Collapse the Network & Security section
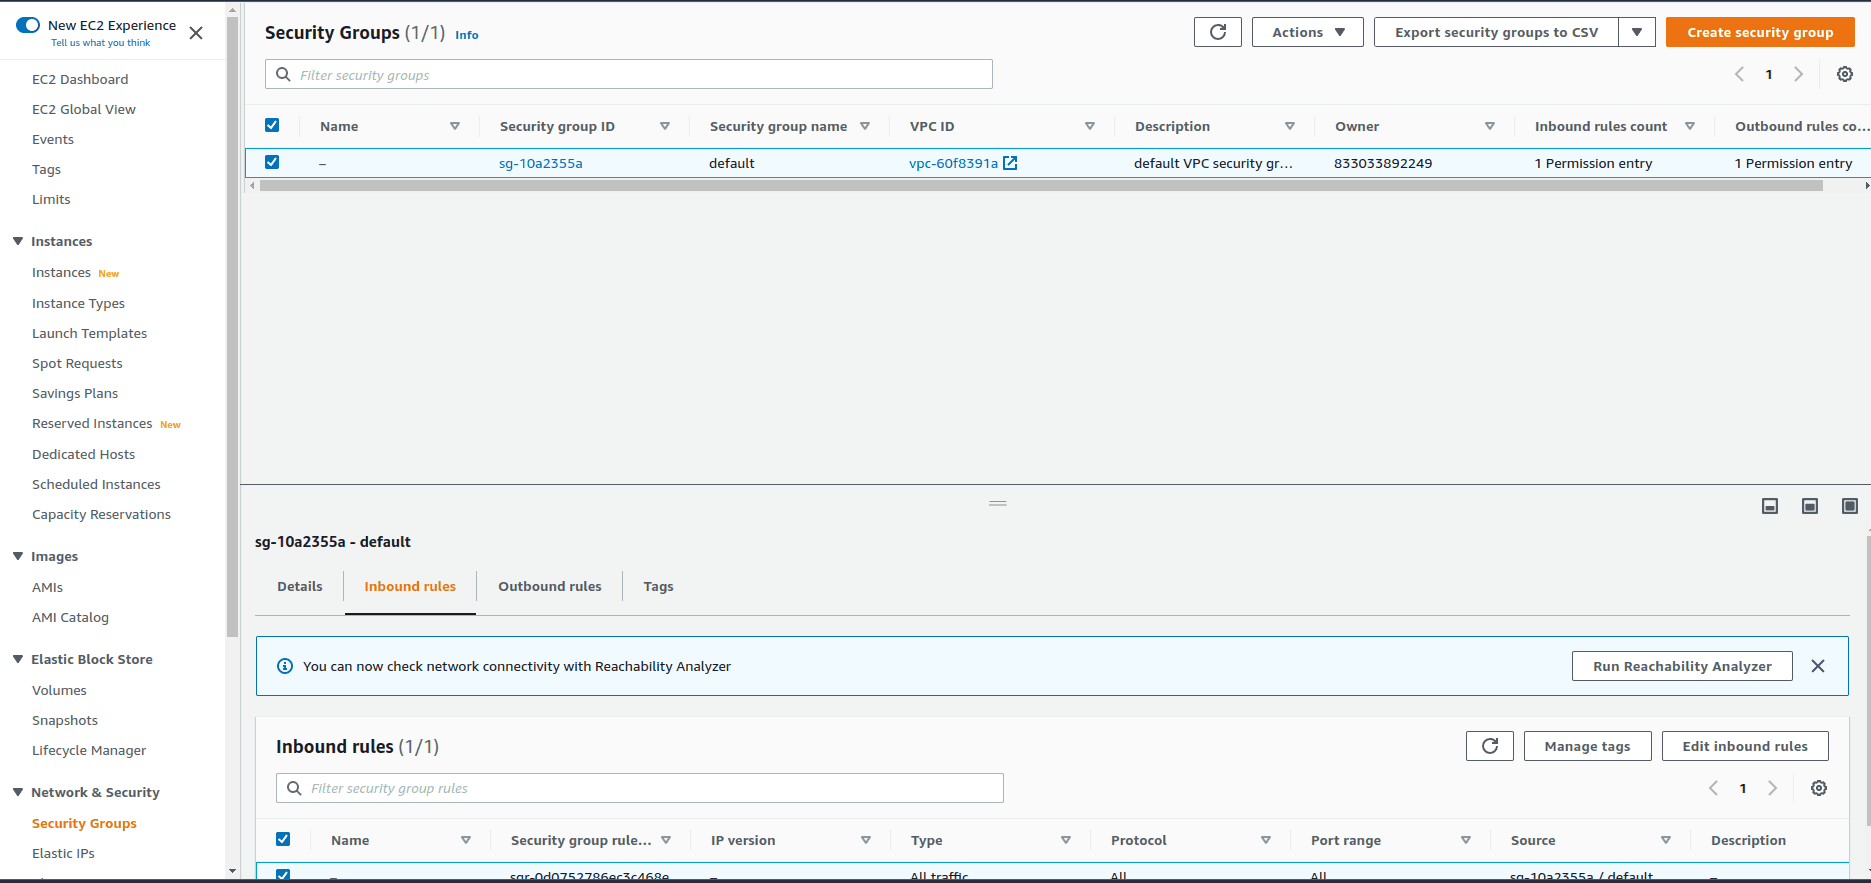The image size is (1871, 883). [18, 792]
